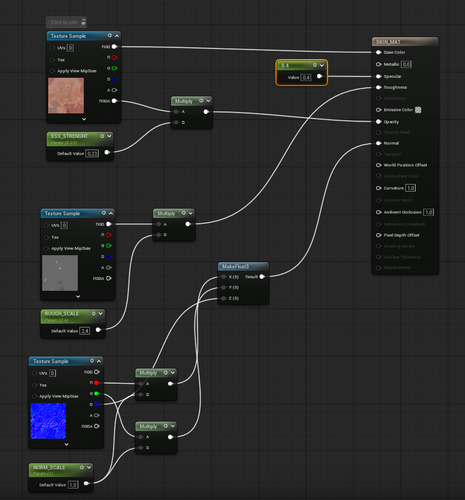Select the SSS_STRENGHT parameter node title
Image resolution: width=465 pixels, height=500 pixels.
coord(69,136)
